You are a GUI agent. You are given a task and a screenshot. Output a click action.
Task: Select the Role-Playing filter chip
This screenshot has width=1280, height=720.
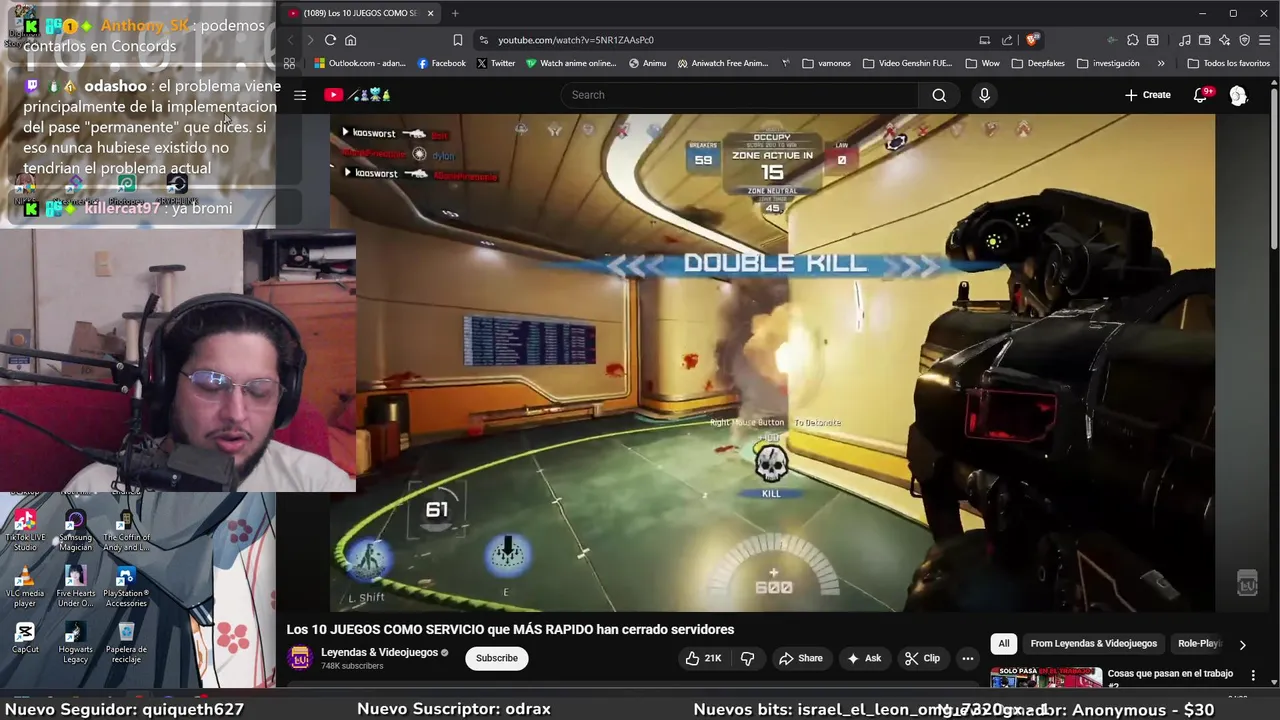click(1199, 644)
